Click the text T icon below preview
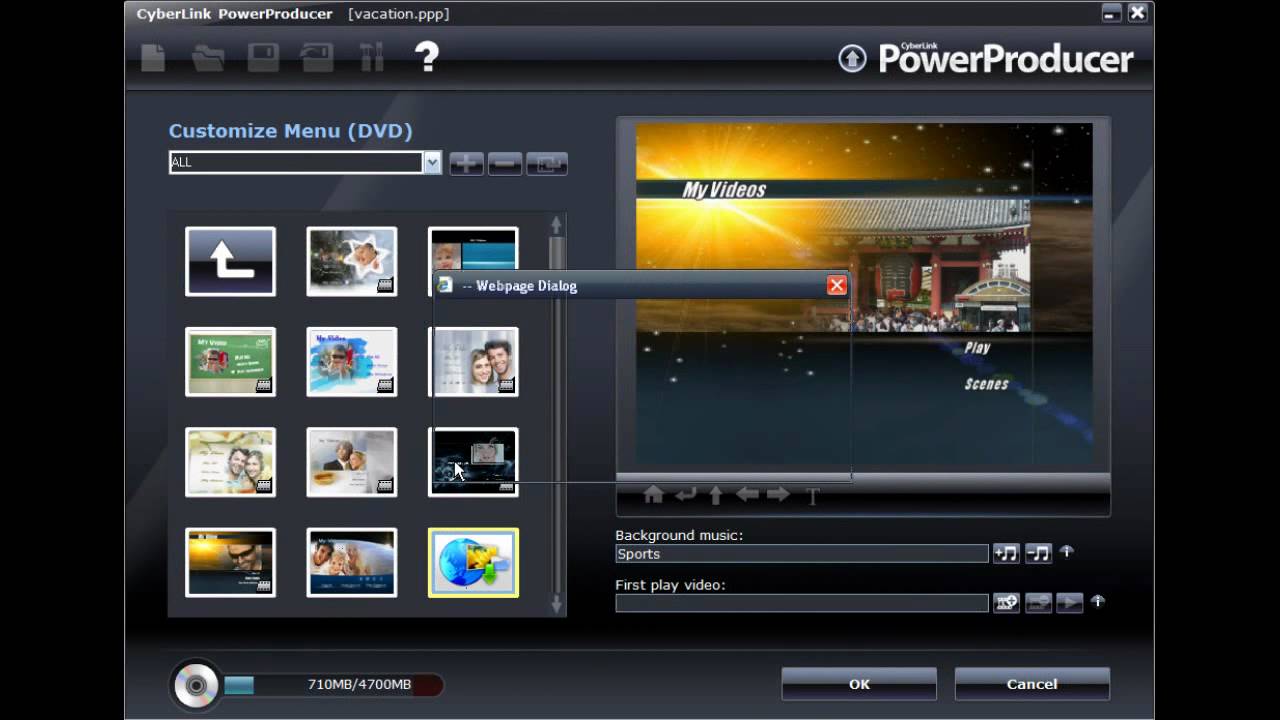Screen dimensions: 1280x720 tap(812, 496)
